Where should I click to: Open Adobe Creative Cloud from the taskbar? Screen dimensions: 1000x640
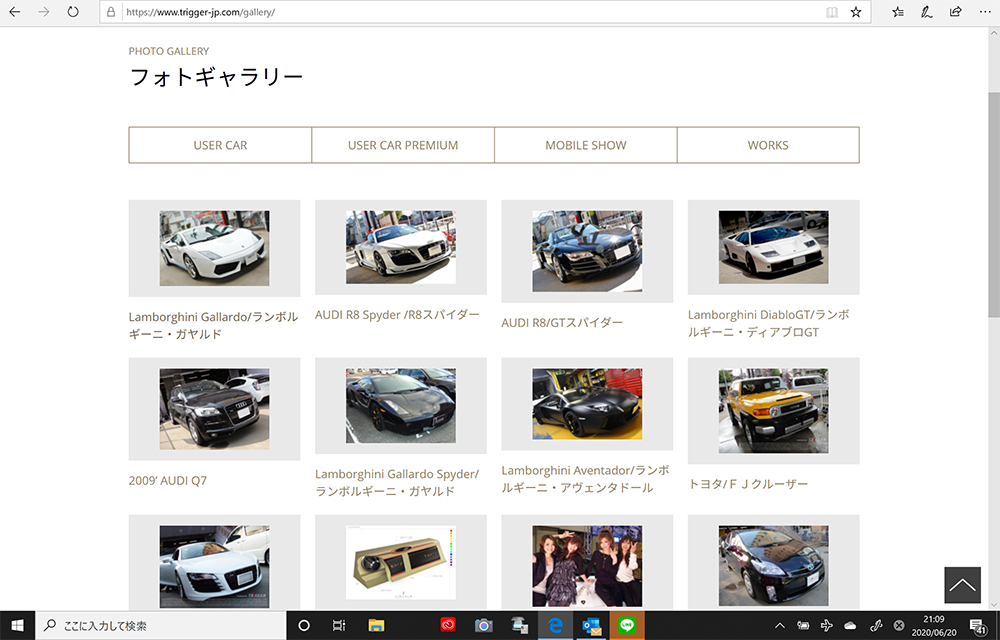click(x=448, y=625)
